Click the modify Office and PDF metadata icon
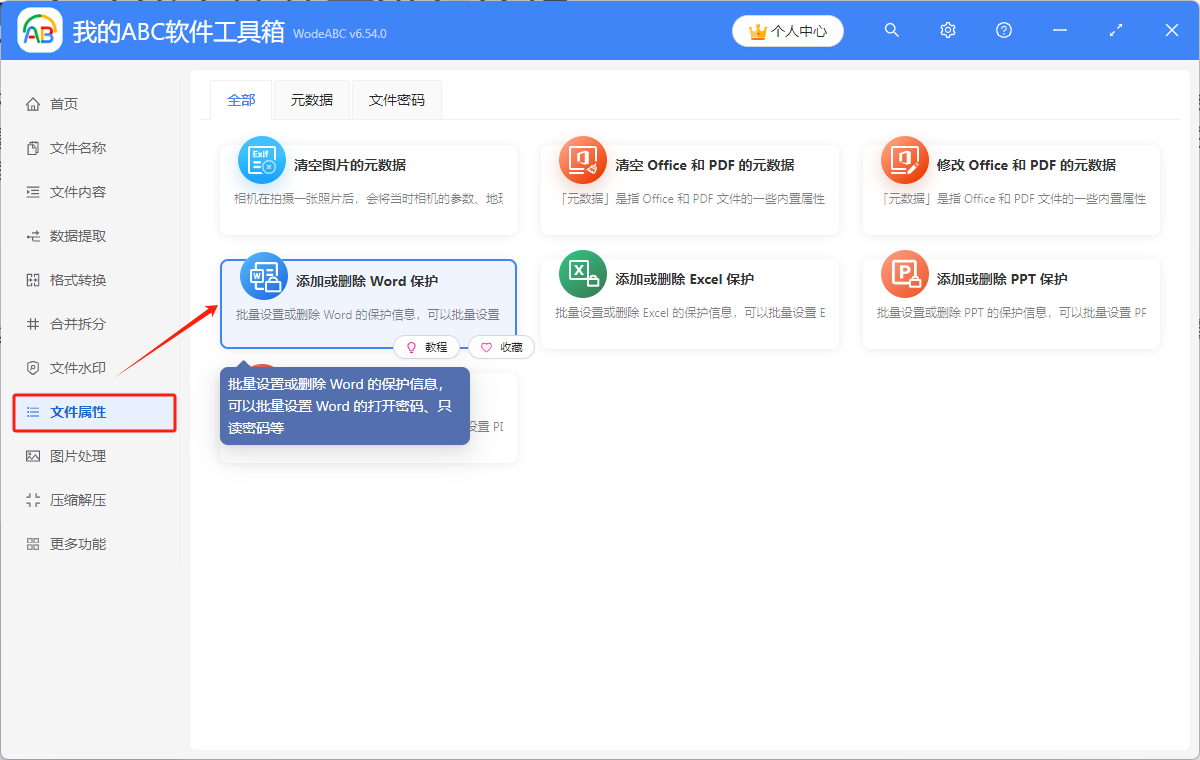 [x=905, y=160]
